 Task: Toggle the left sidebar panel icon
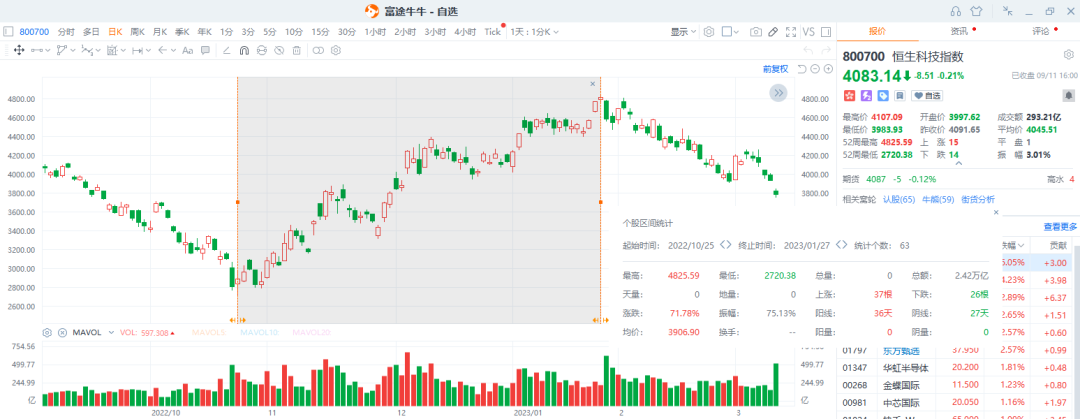pyautogui.click(x=8, y=32)
